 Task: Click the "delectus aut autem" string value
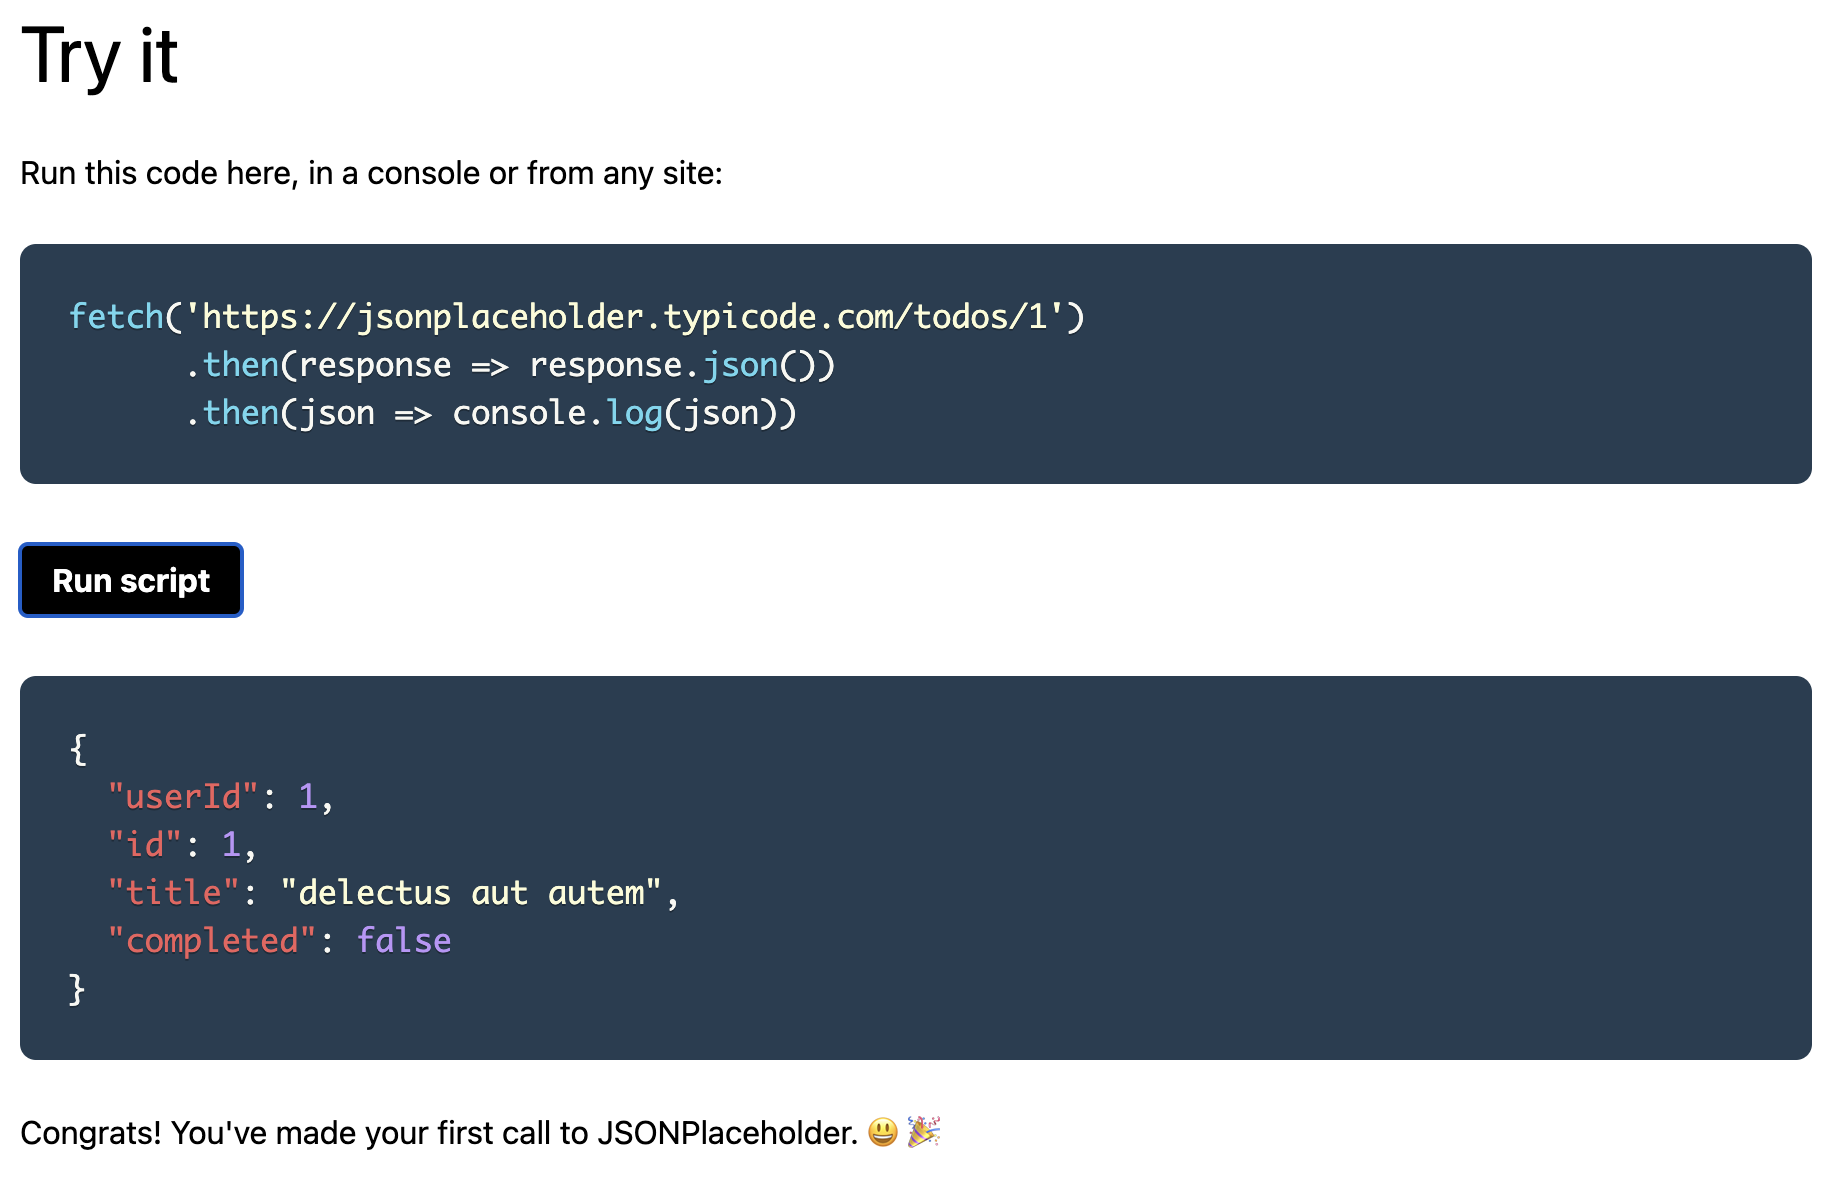point(471,893)
